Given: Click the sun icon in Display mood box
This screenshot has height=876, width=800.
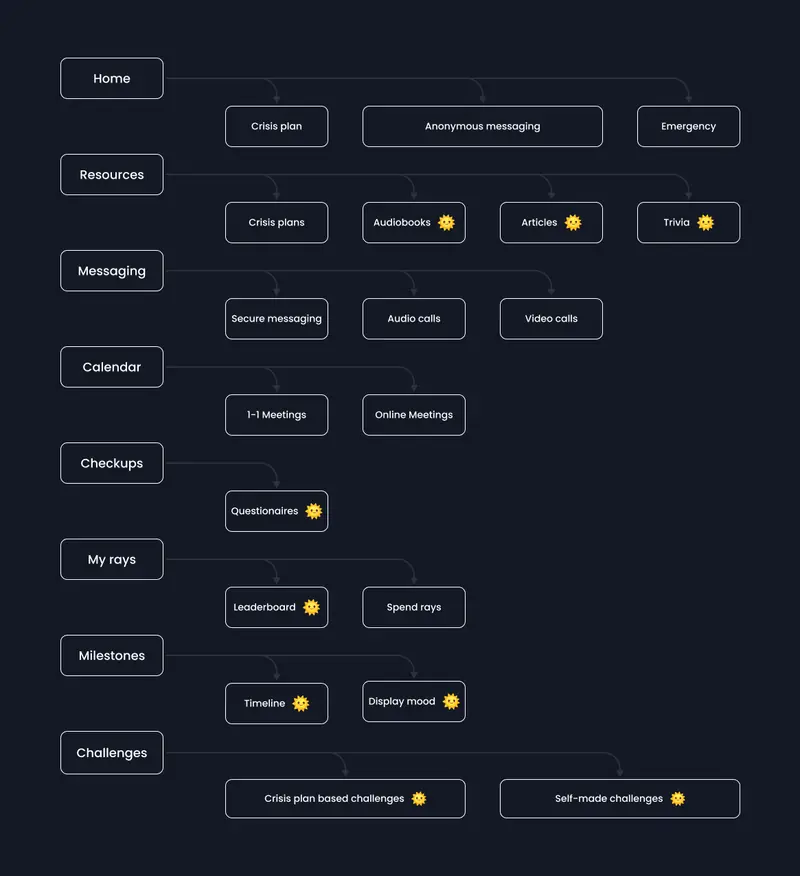Looking at the screenshot, I should (451, 701).
